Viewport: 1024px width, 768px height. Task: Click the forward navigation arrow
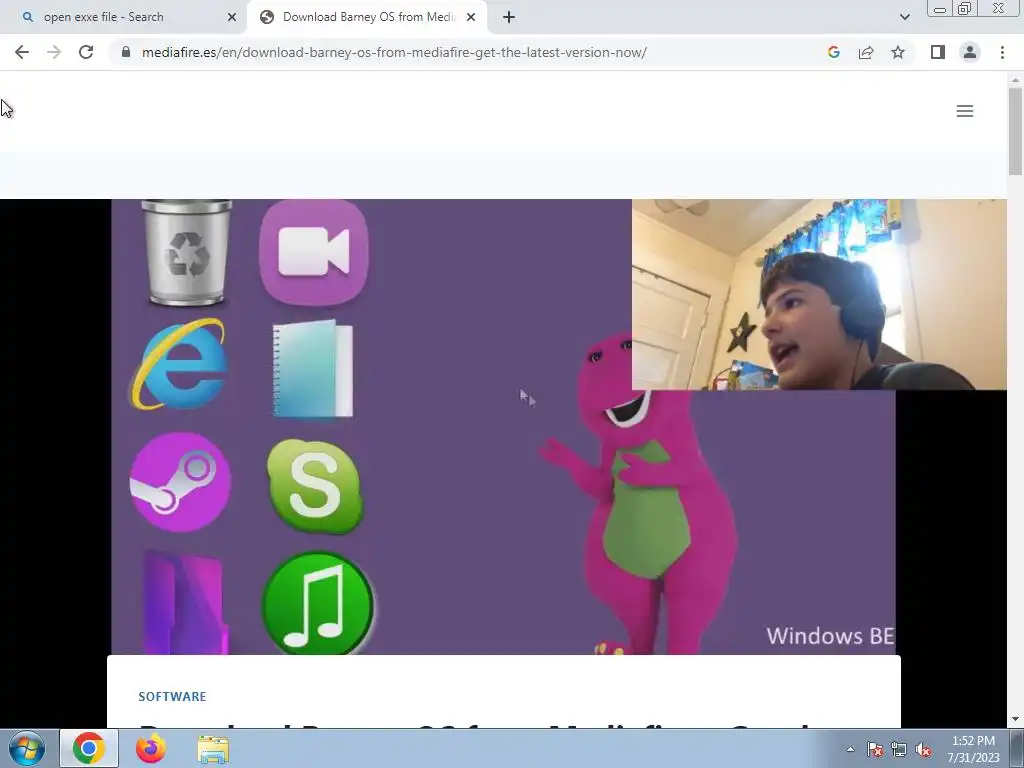54,52
